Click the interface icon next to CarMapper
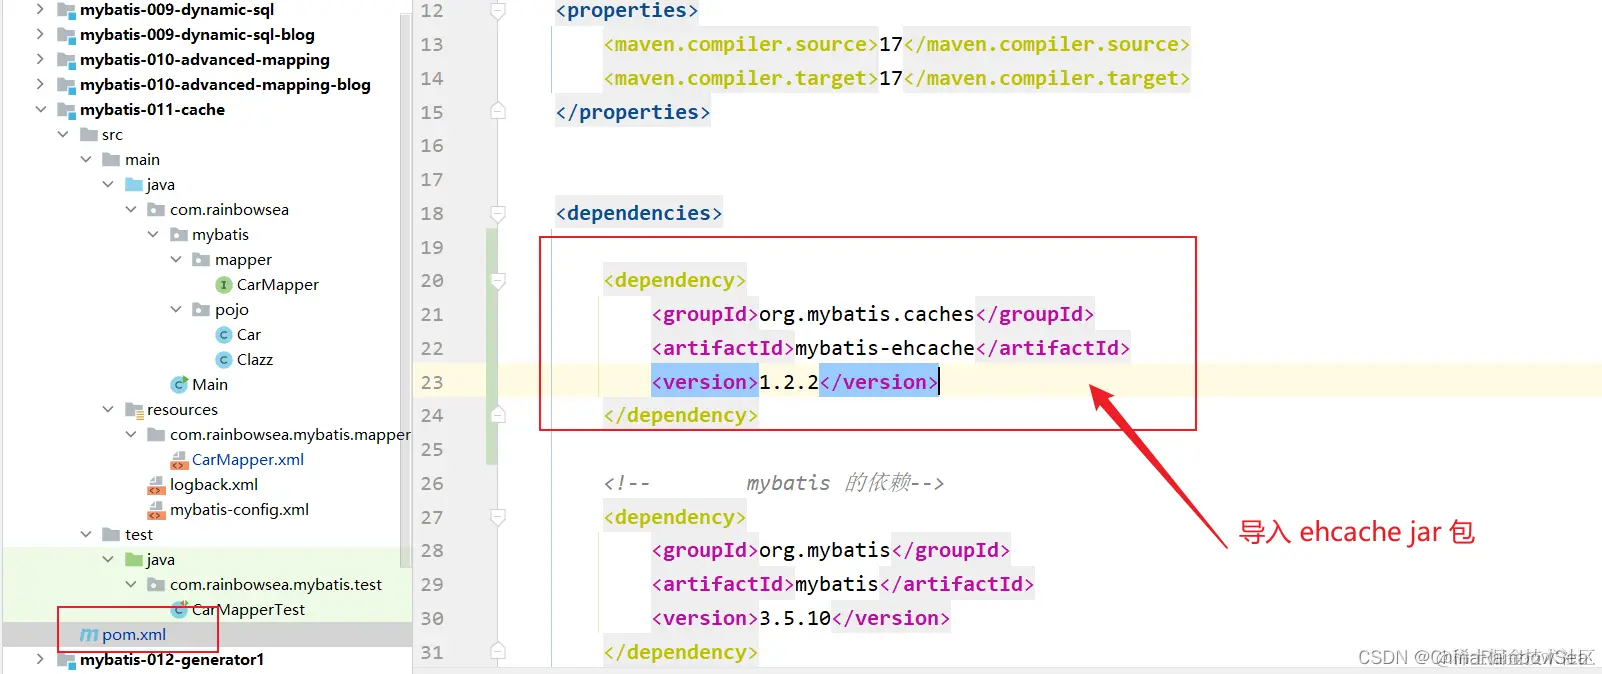 (224, 285)
